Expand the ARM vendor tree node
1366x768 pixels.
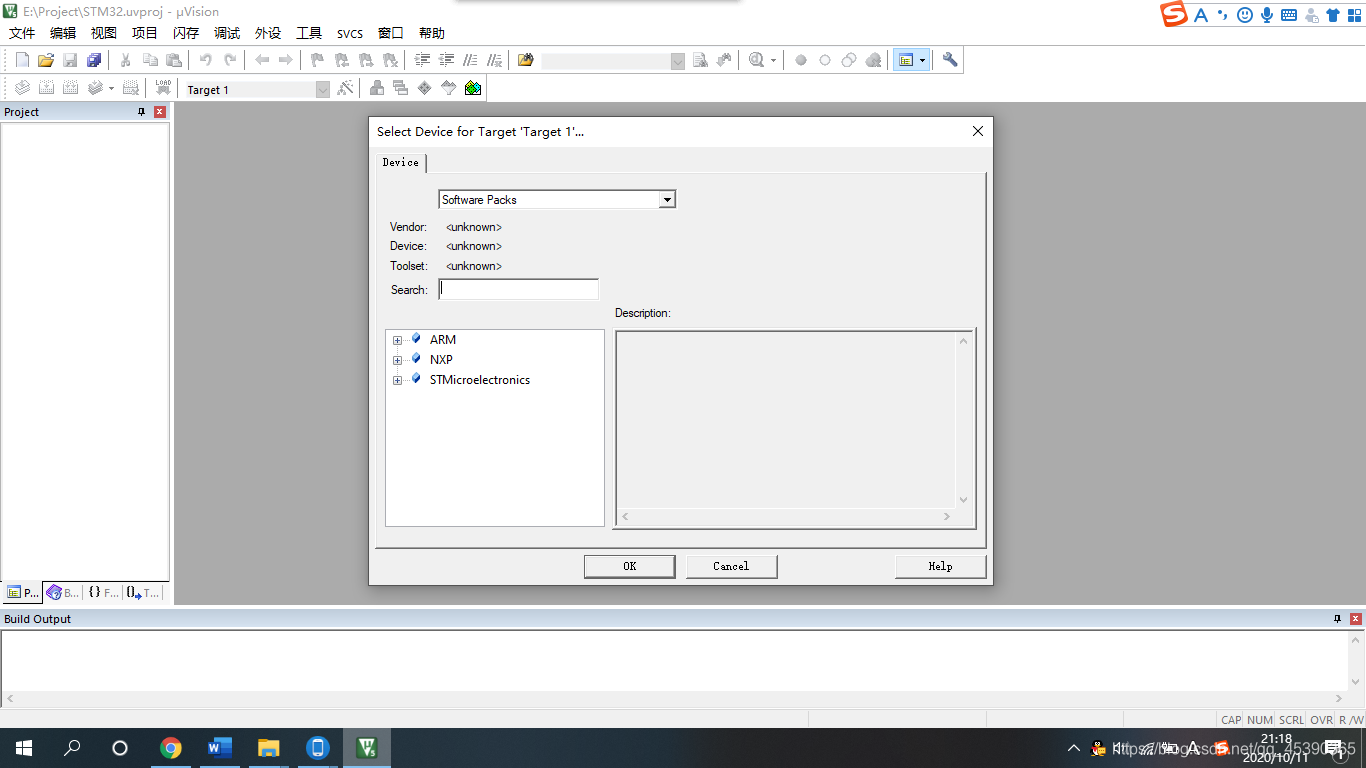(x=397, y=340)
